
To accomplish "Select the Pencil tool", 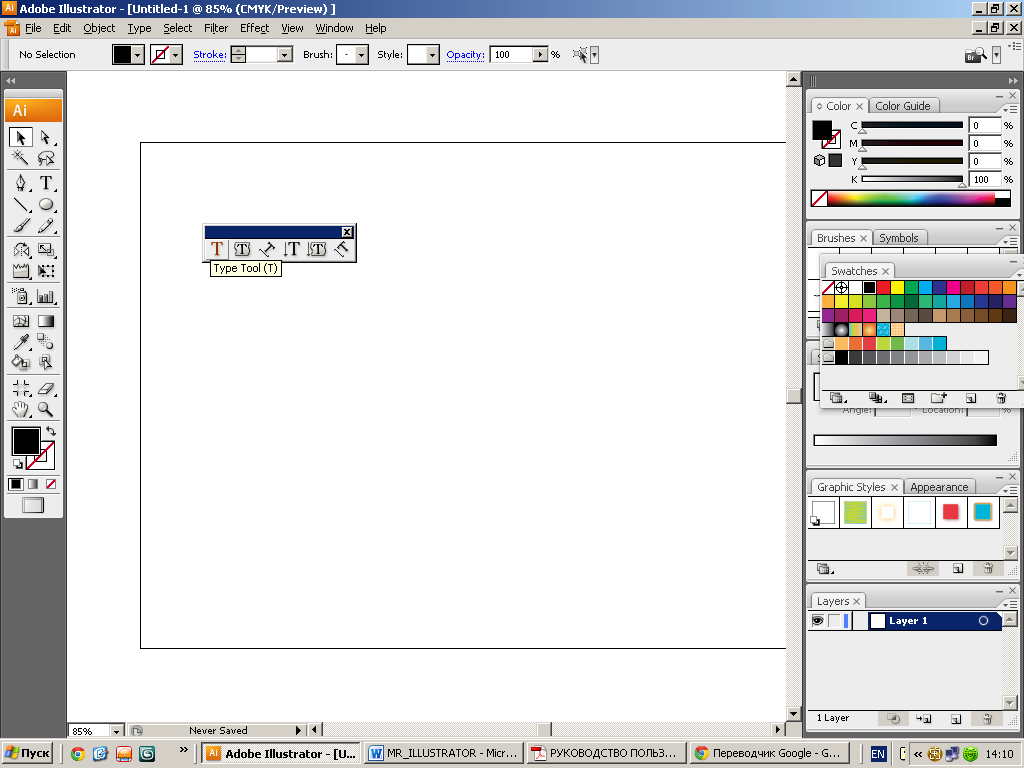I will pyautogui.click(x=45, y=225).
